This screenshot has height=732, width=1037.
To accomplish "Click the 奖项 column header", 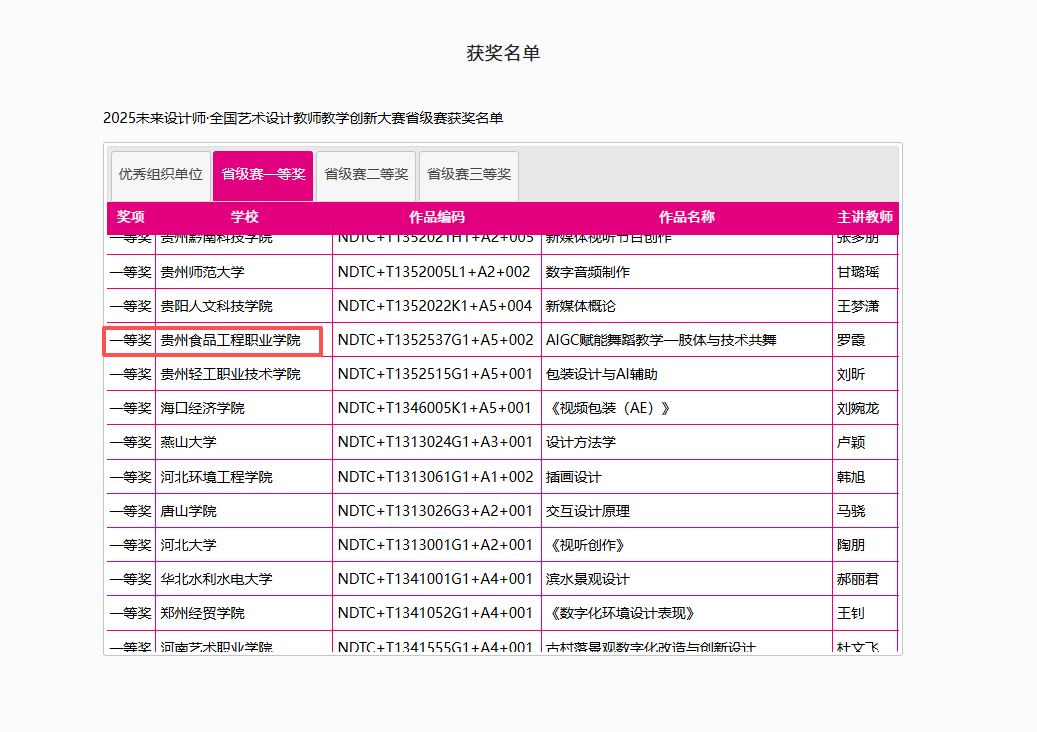I will 130,217.
